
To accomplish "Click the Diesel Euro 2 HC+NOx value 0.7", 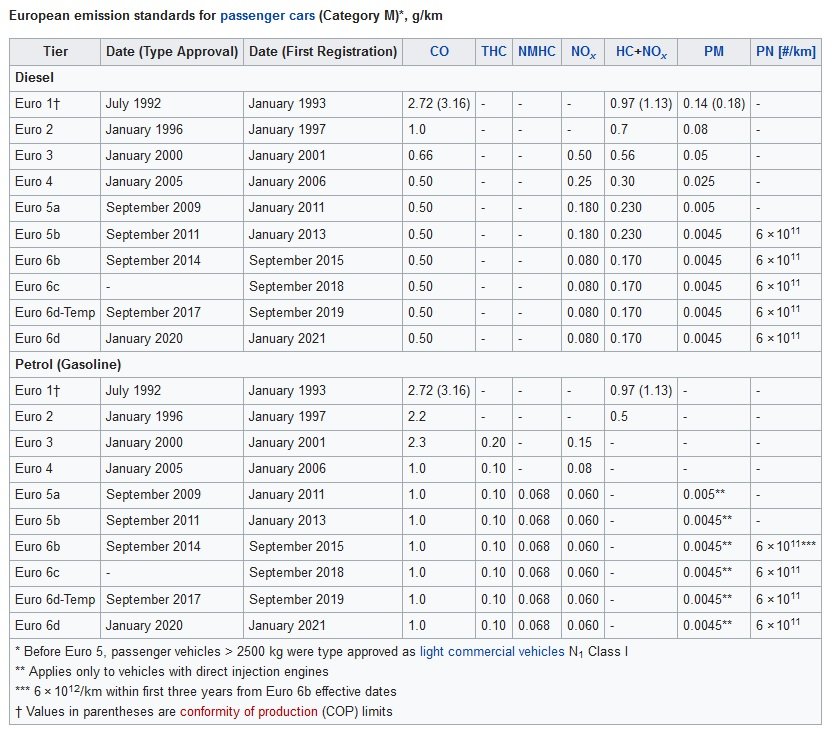I will click(x=619, y=130).
